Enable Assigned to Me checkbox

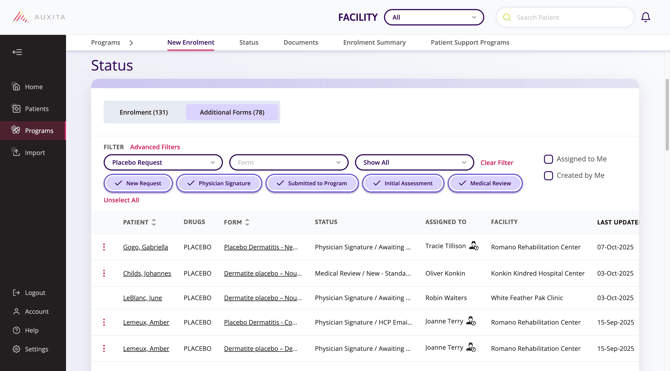[x=548, y=159]
